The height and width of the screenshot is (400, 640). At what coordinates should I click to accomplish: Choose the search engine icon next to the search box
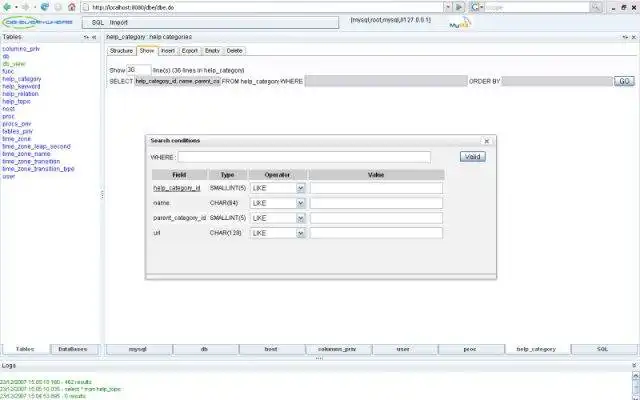tap(475, 7)
